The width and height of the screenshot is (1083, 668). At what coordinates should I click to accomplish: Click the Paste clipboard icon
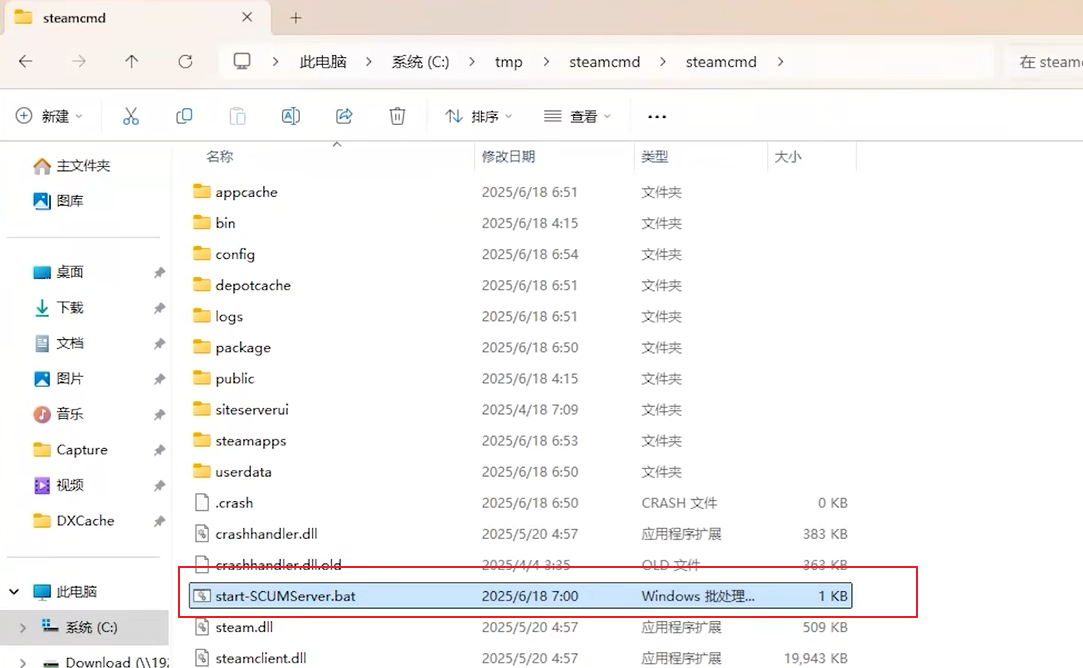(237, 116)
